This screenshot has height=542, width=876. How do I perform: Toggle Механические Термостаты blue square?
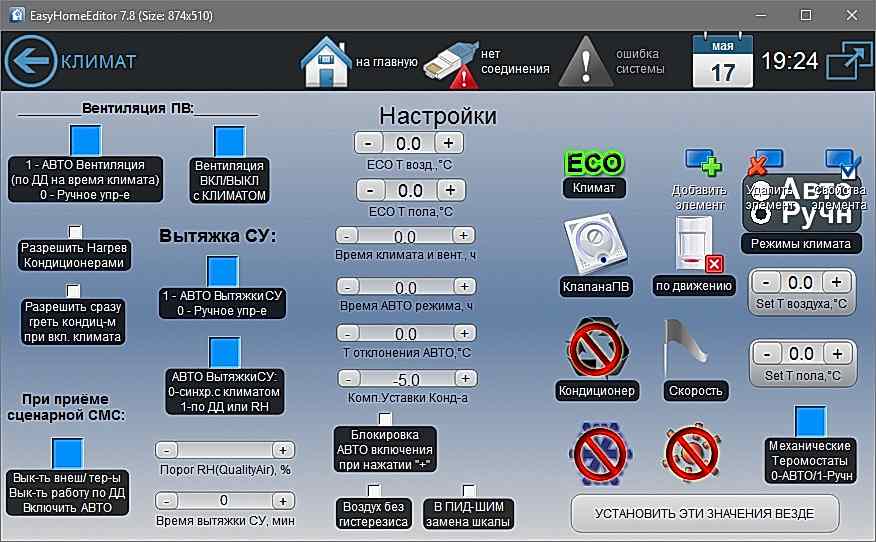[810, 421]
